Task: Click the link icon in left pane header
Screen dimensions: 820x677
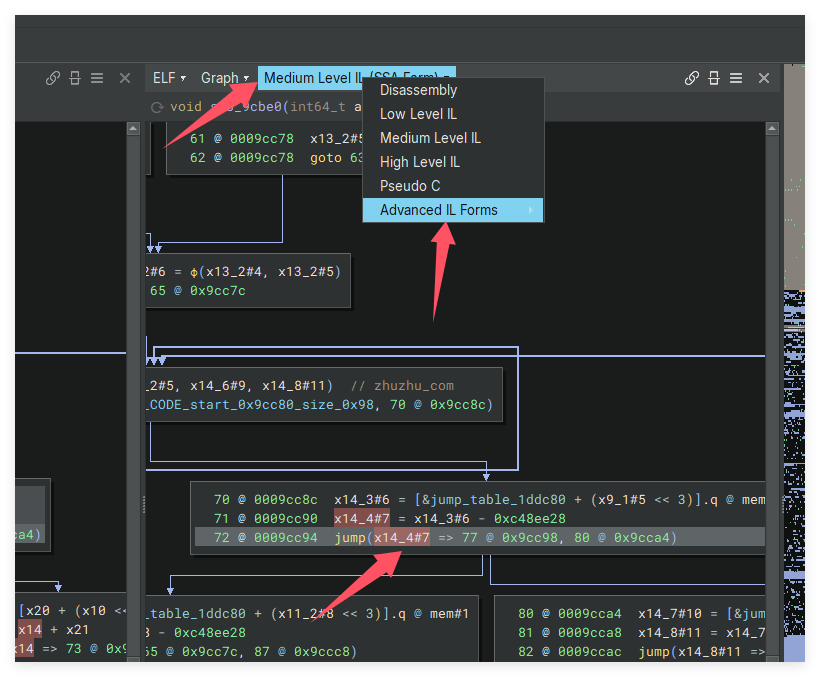Action: (52, 78)
